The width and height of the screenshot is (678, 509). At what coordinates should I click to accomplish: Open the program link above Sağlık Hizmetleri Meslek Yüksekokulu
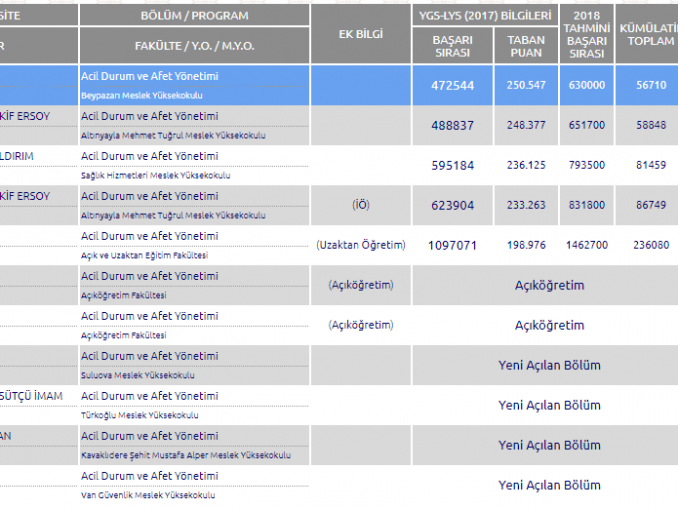149,156
